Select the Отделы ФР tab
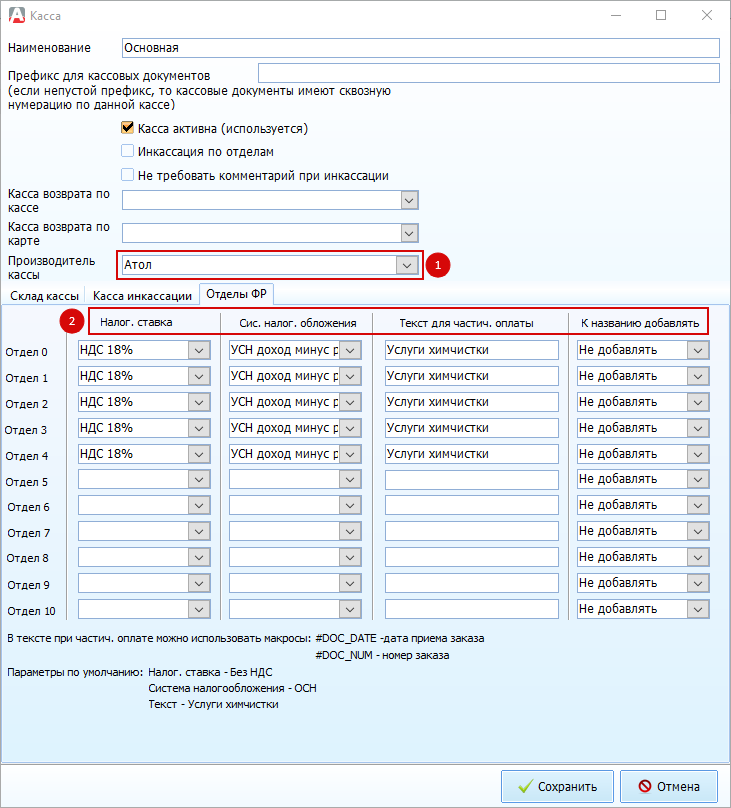Viewport: 731px width, 808px height. [236, 294]
